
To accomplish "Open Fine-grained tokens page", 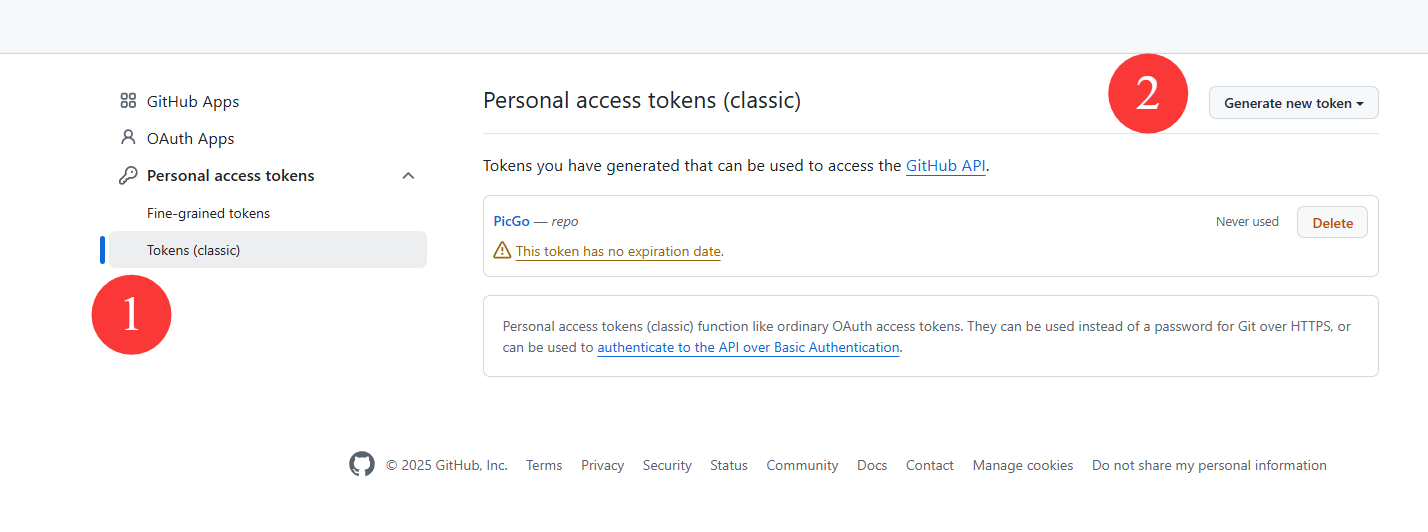I will (x=208, y=213).
